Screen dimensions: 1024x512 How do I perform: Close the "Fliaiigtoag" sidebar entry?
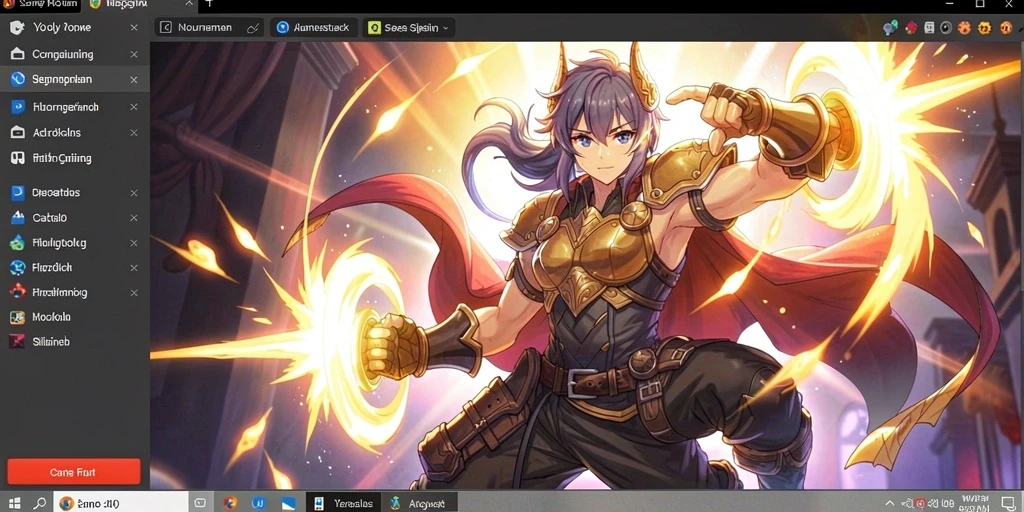[x=134, y=243]
